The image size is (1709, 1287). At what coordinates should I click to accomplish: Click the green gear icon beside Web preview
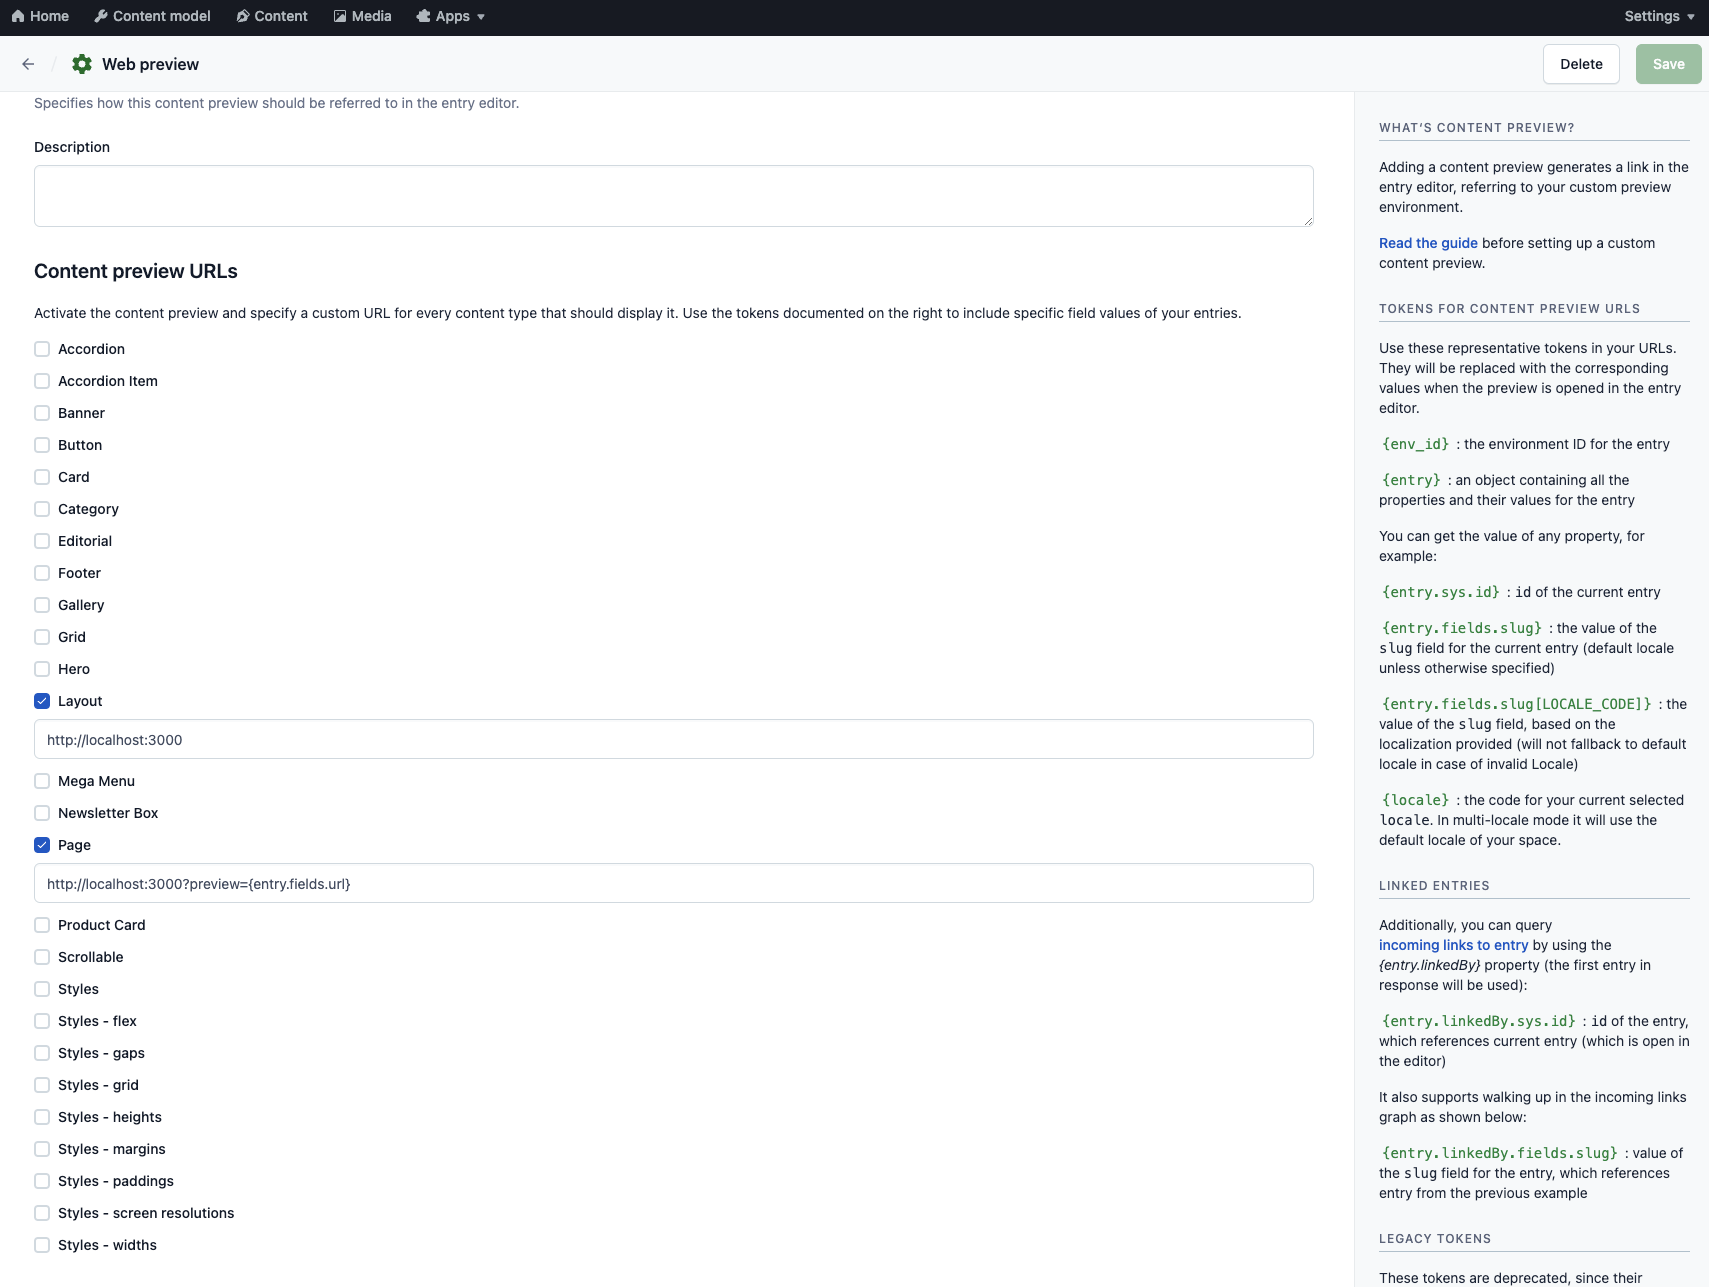click(x=81, y=63)
